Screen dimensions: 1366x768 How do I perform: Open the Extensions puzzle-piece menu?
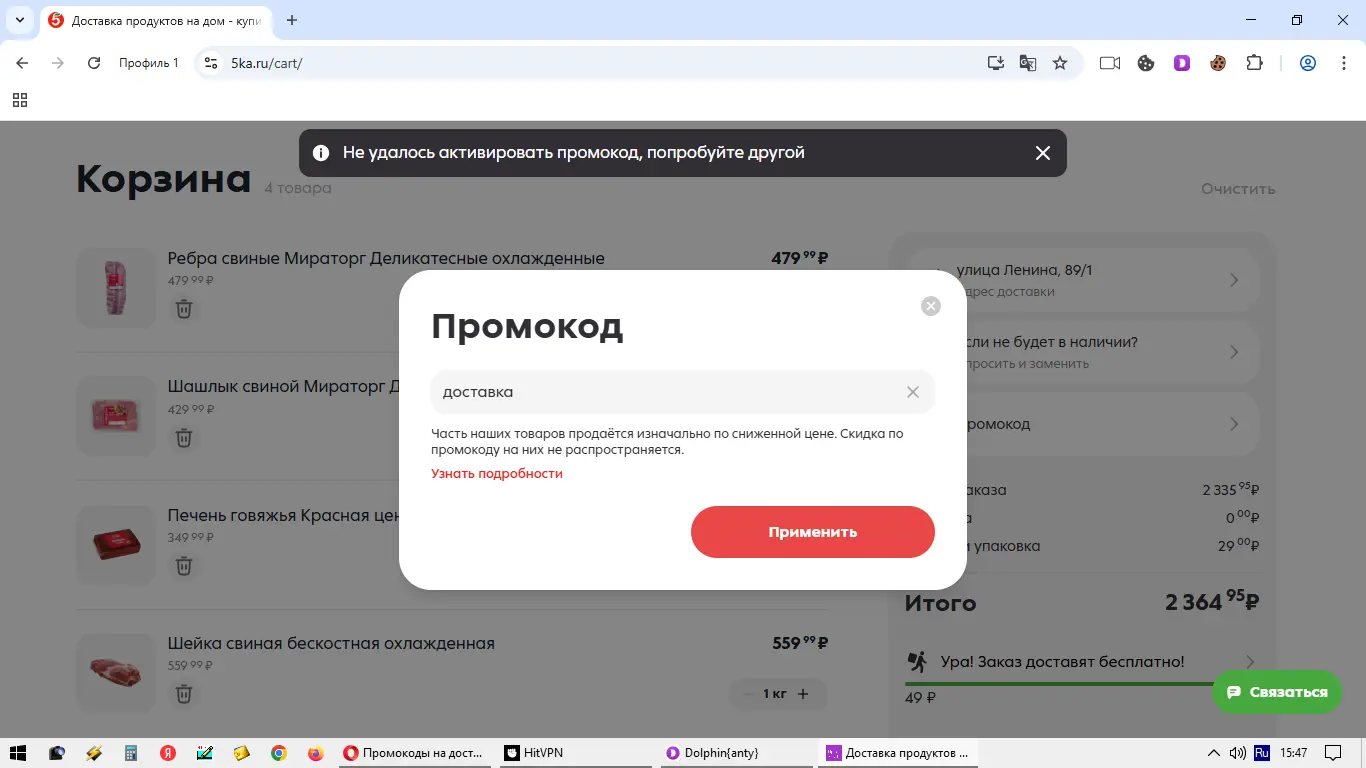[1254, 63]
